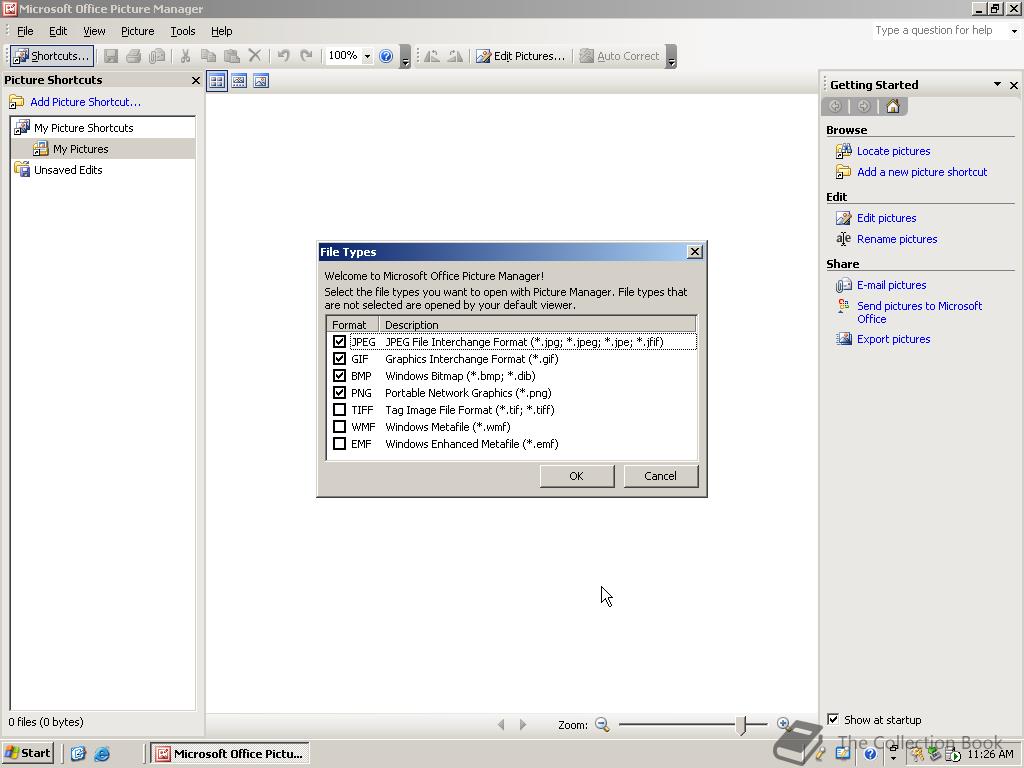Open the 100% zoom dropdown
Viewport: 1024px width, 768px height.
[367, 56]
